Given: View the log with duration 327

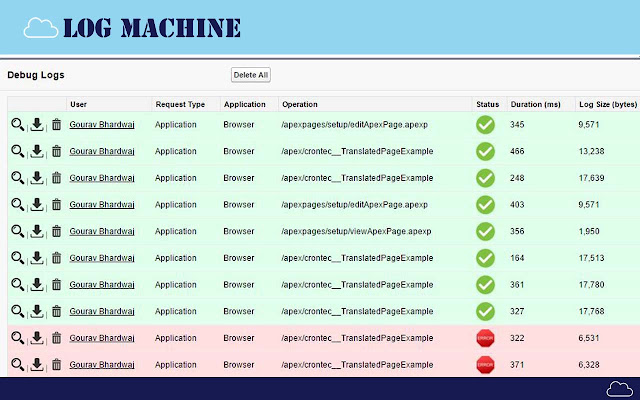Looking at the screenshot, I should pos(18,311).
